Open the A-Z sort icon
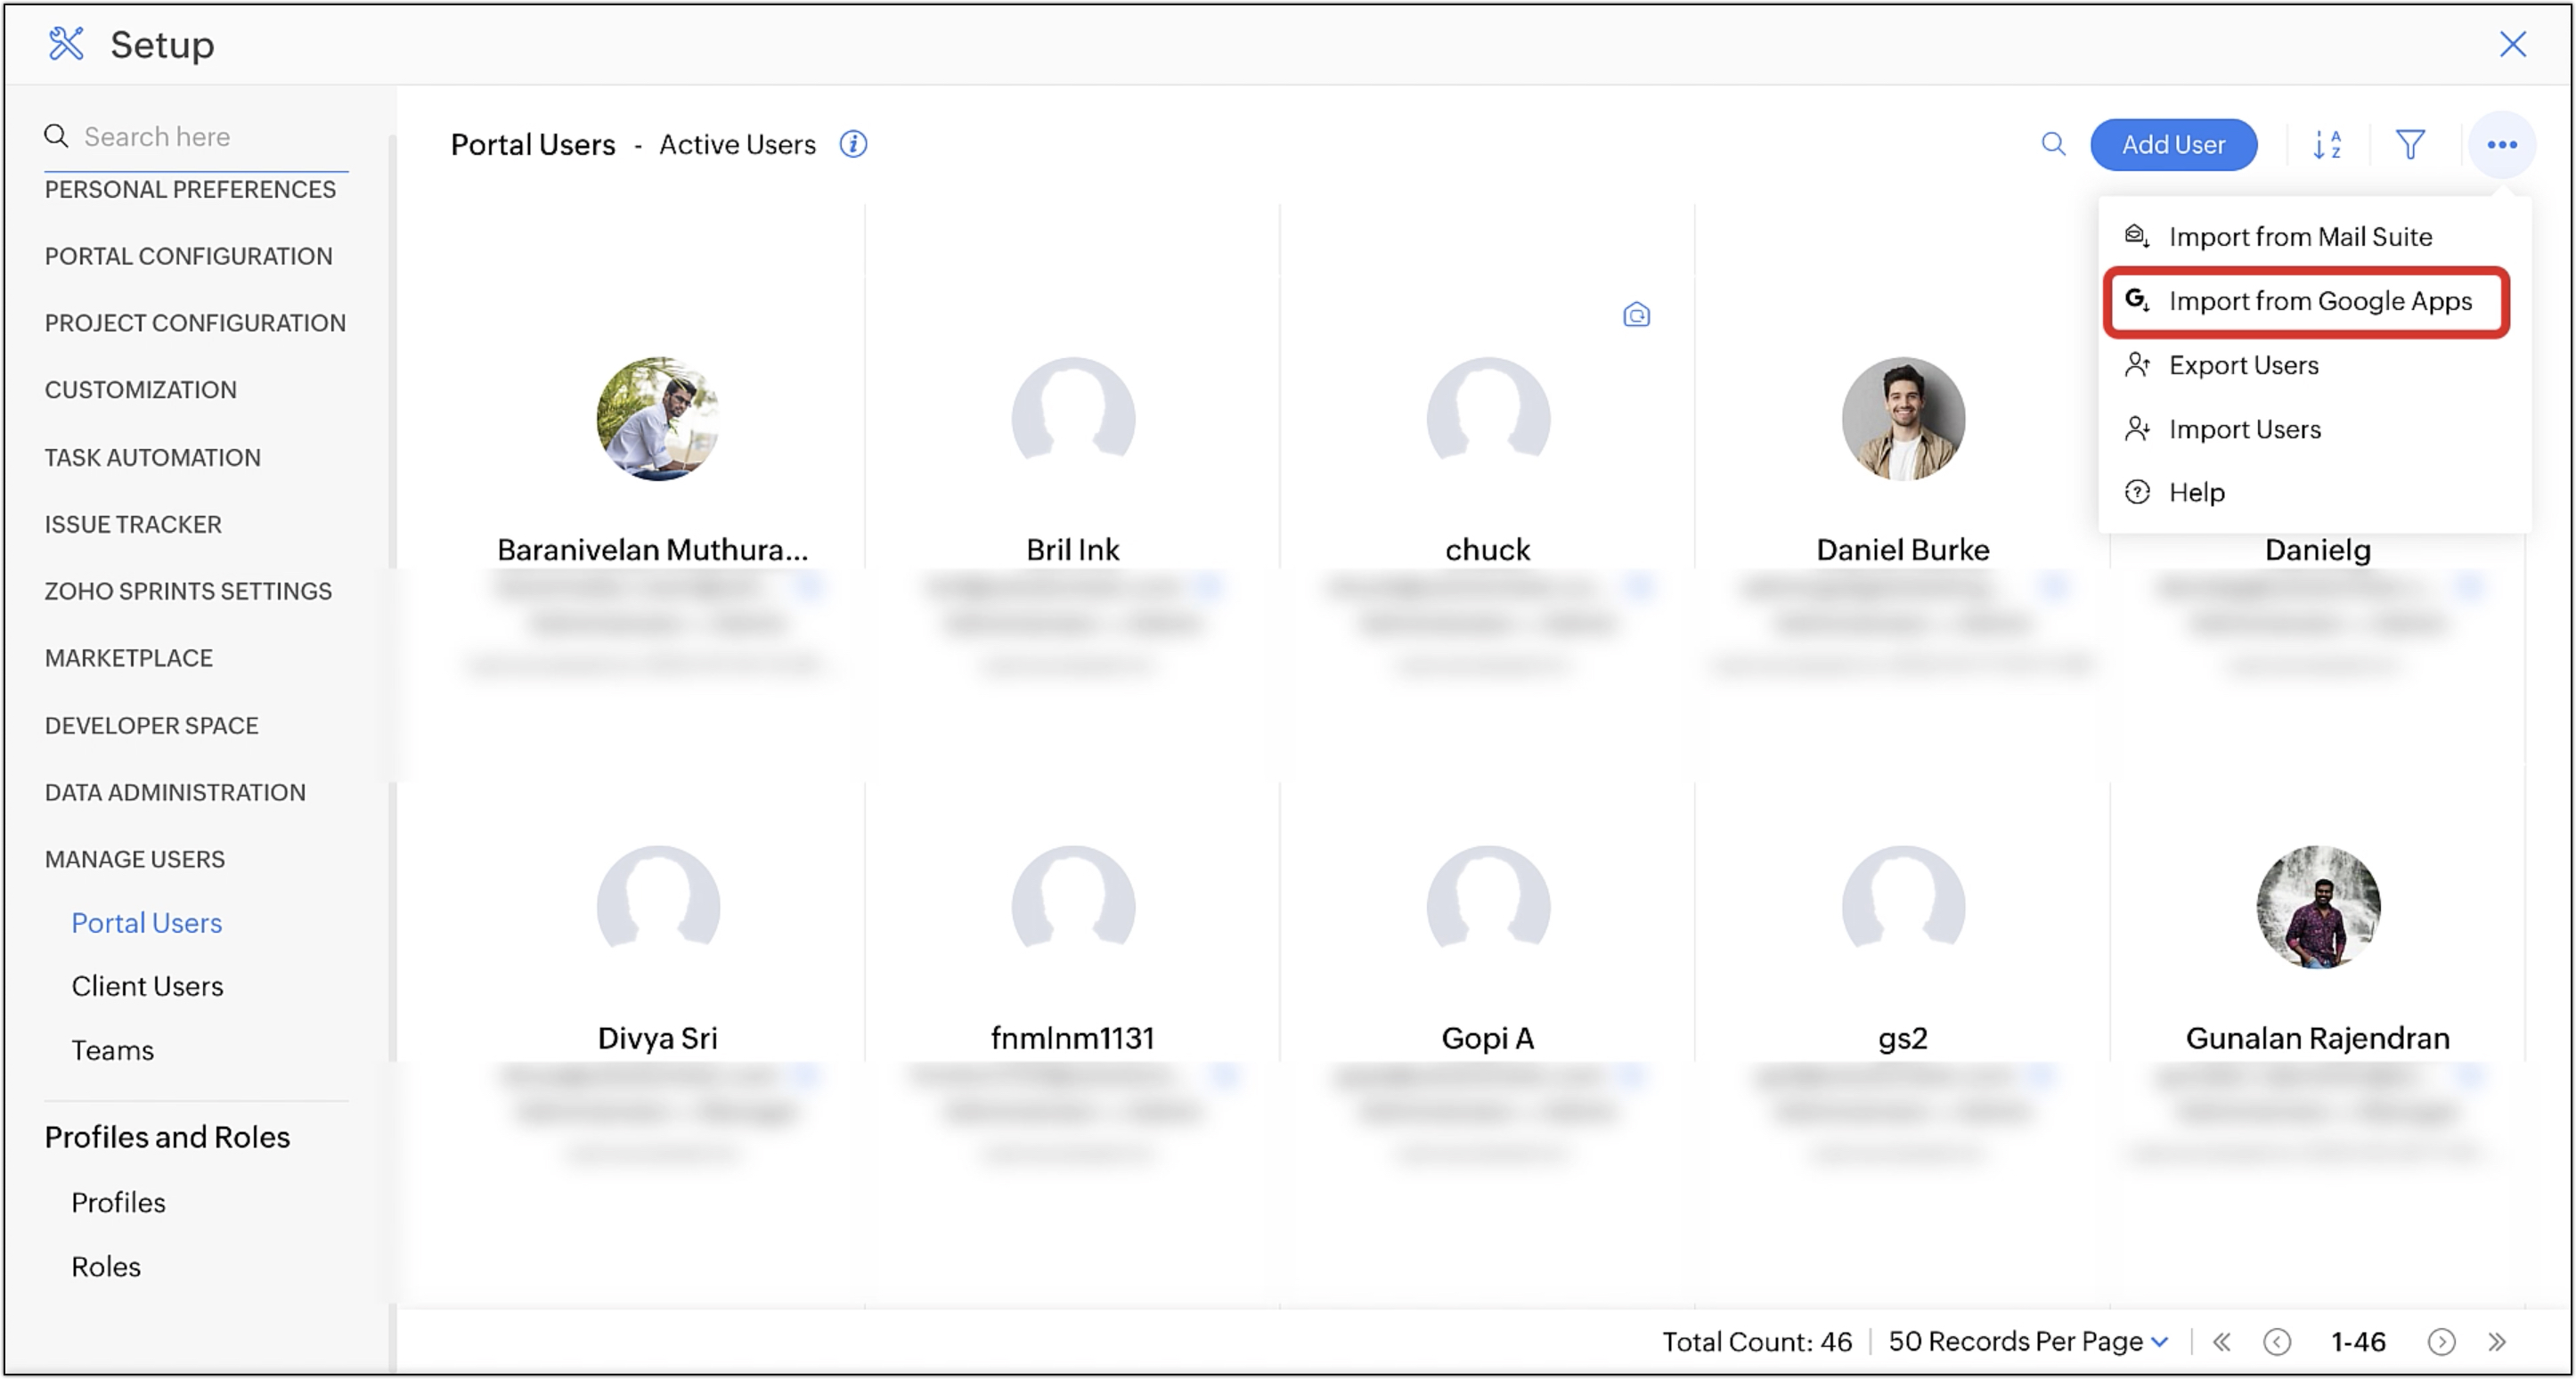Screen dimensions: 2576x1379 tap(2326, 144)
